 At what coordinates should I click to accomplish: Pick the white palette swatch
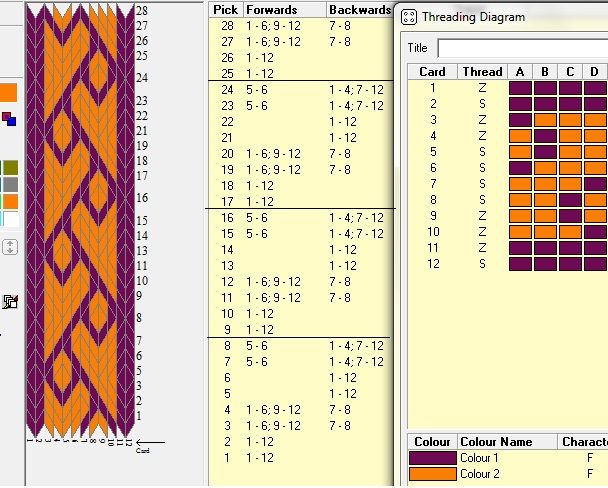[11, 219]
